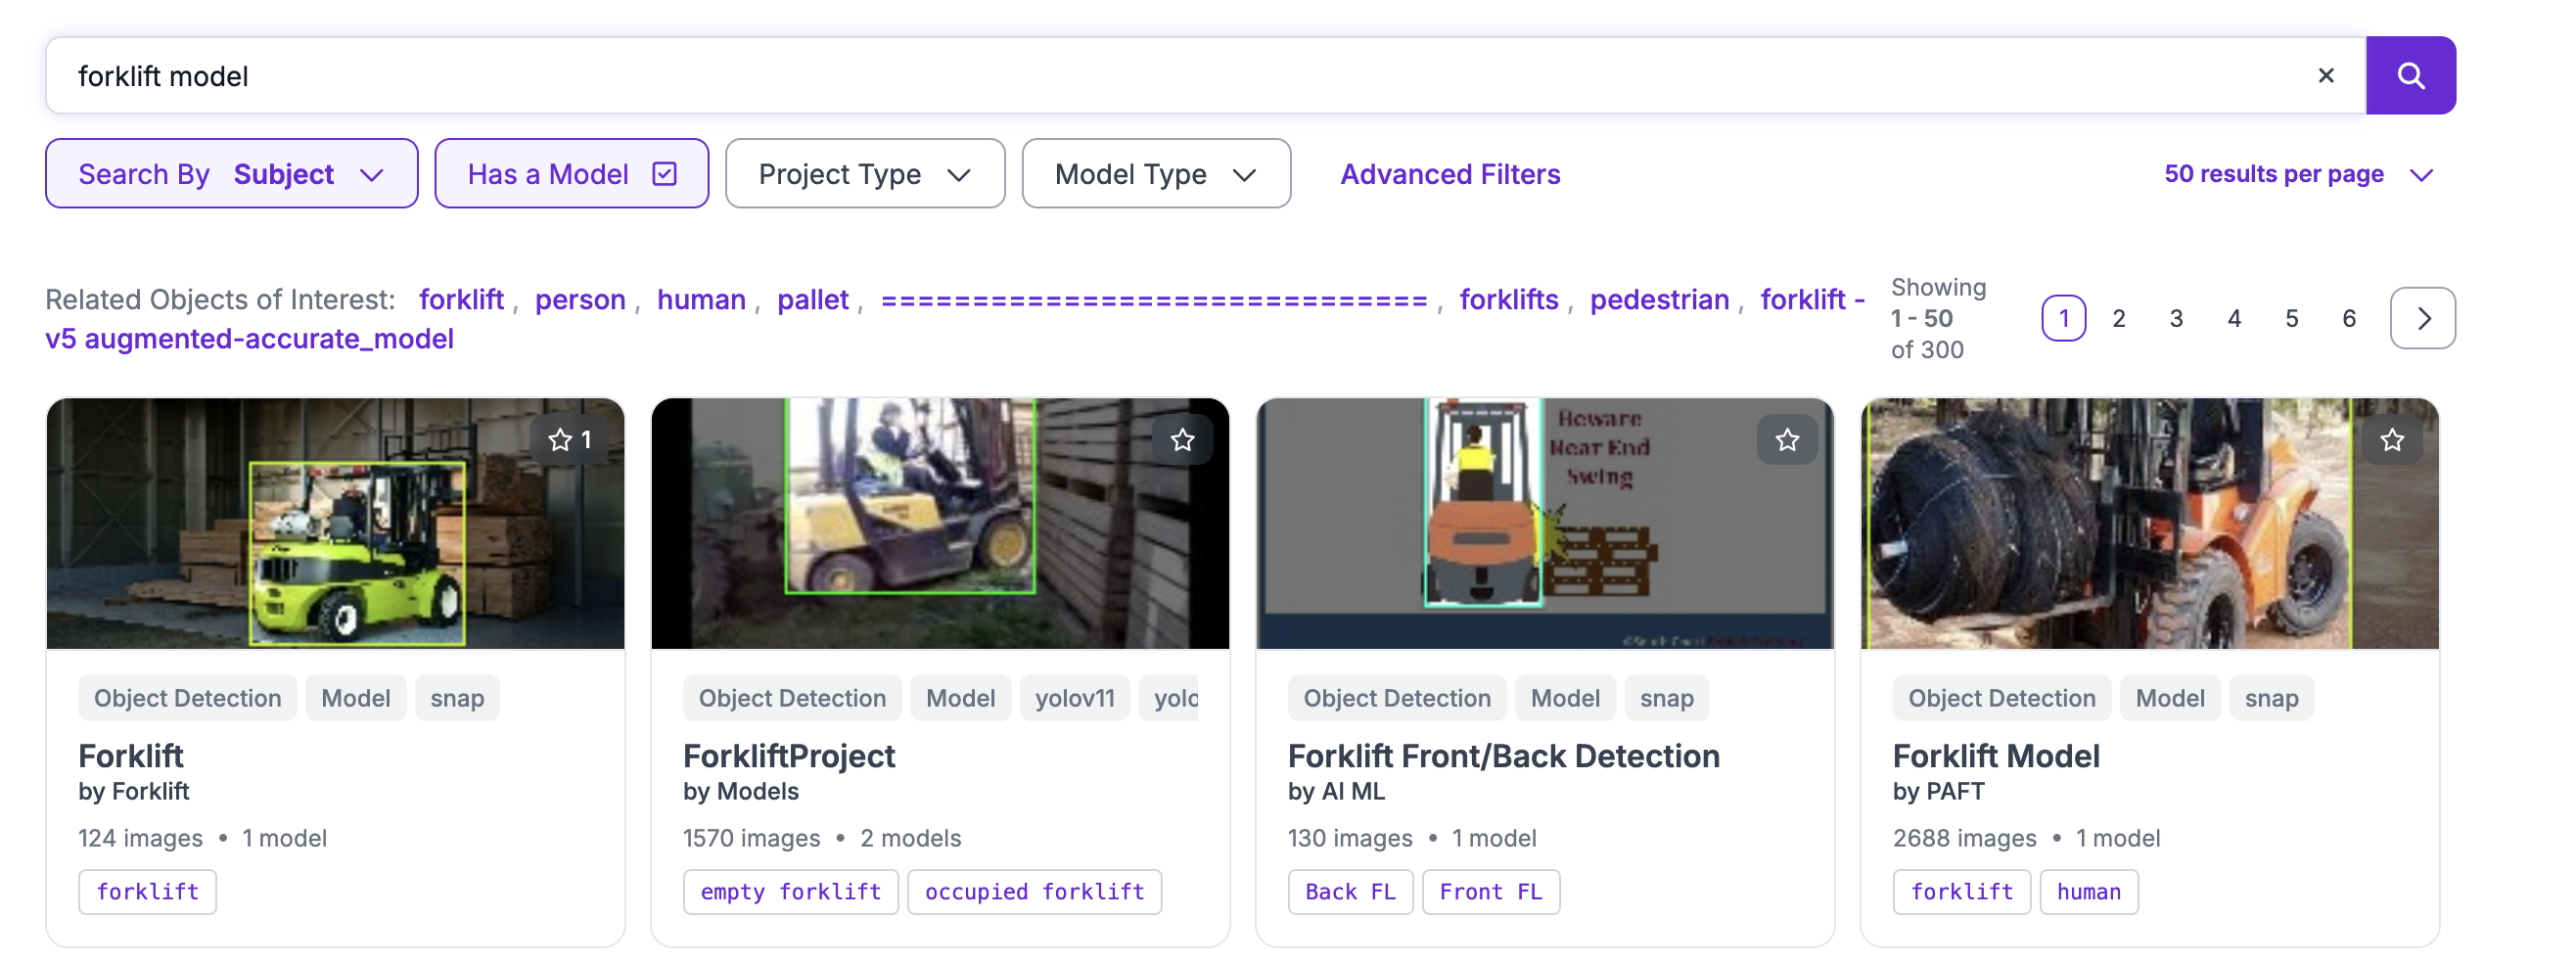Image resolution: width=2576 pixels, height=963 pixels.
Task: Go to next results page arrow
Action: click(2421, 319)
